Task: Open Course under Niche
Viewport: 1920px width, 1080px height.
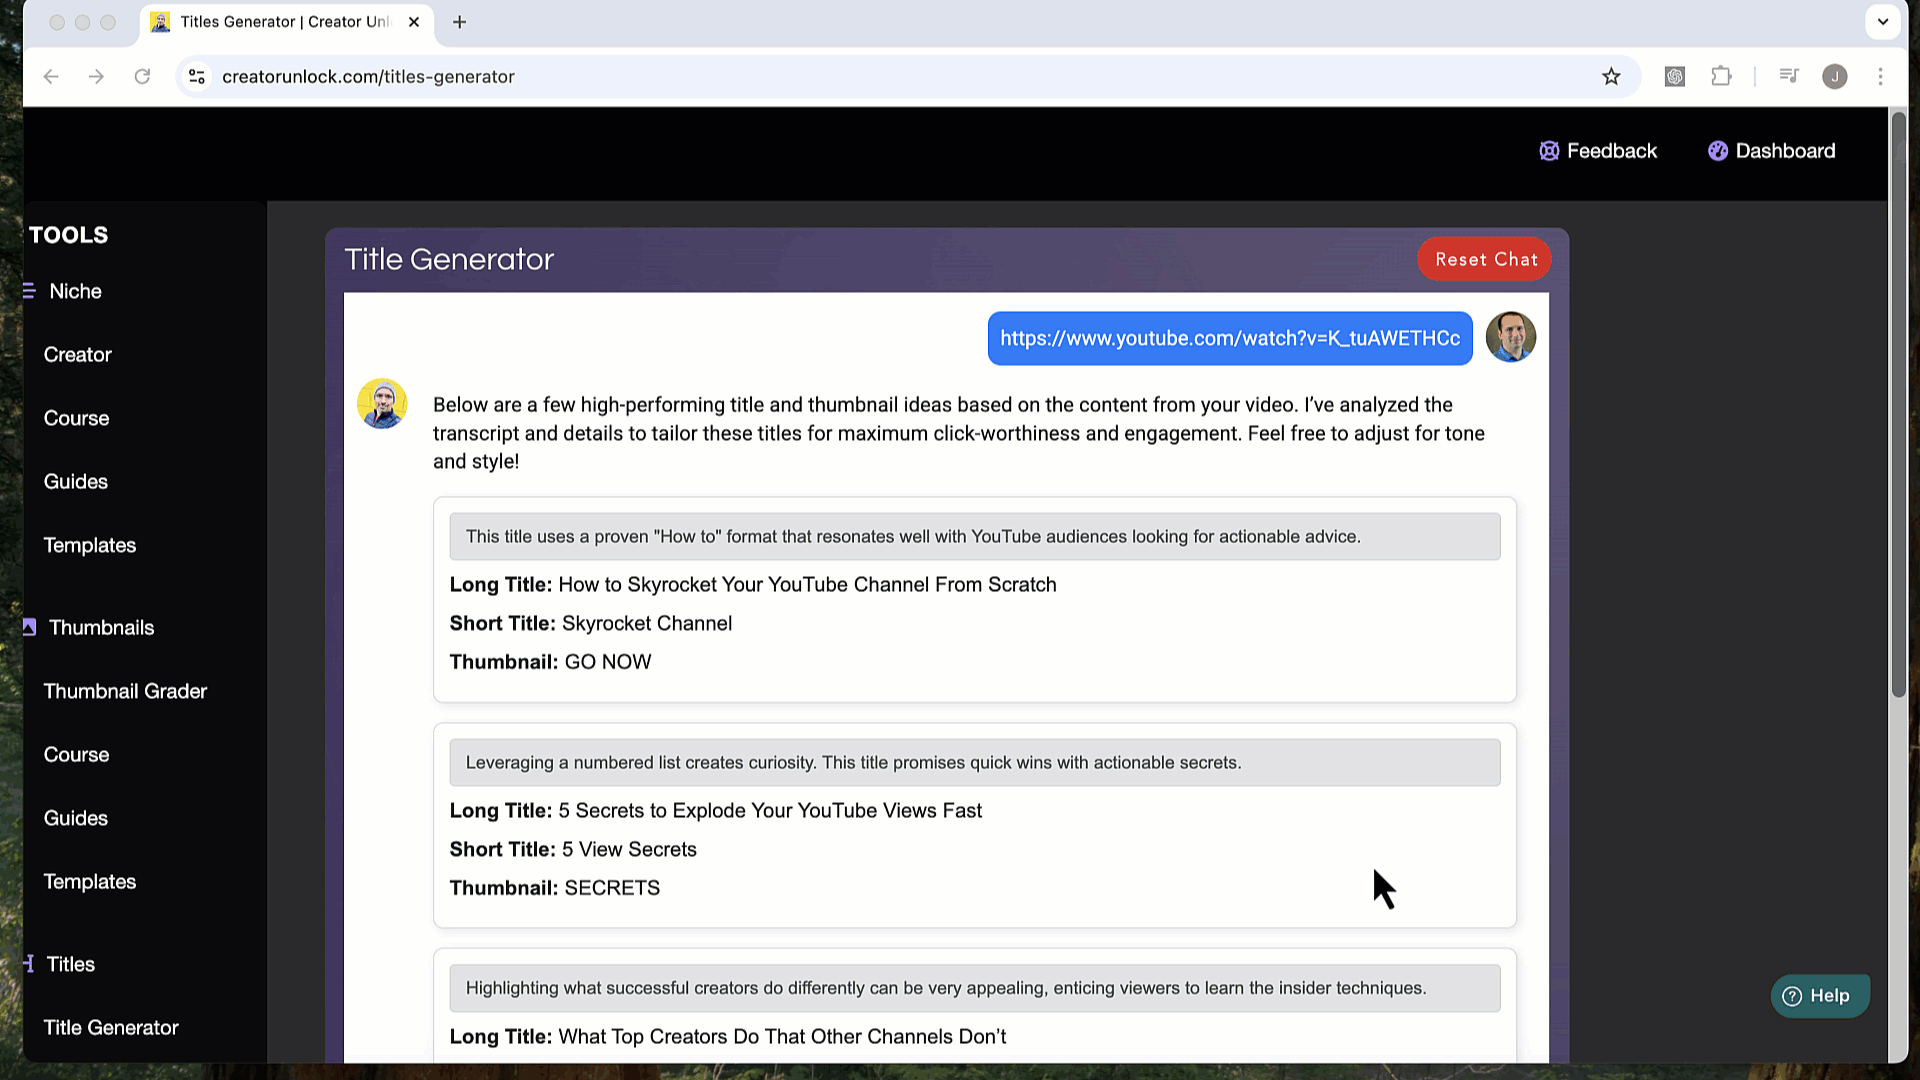Action: coord(77,418)
